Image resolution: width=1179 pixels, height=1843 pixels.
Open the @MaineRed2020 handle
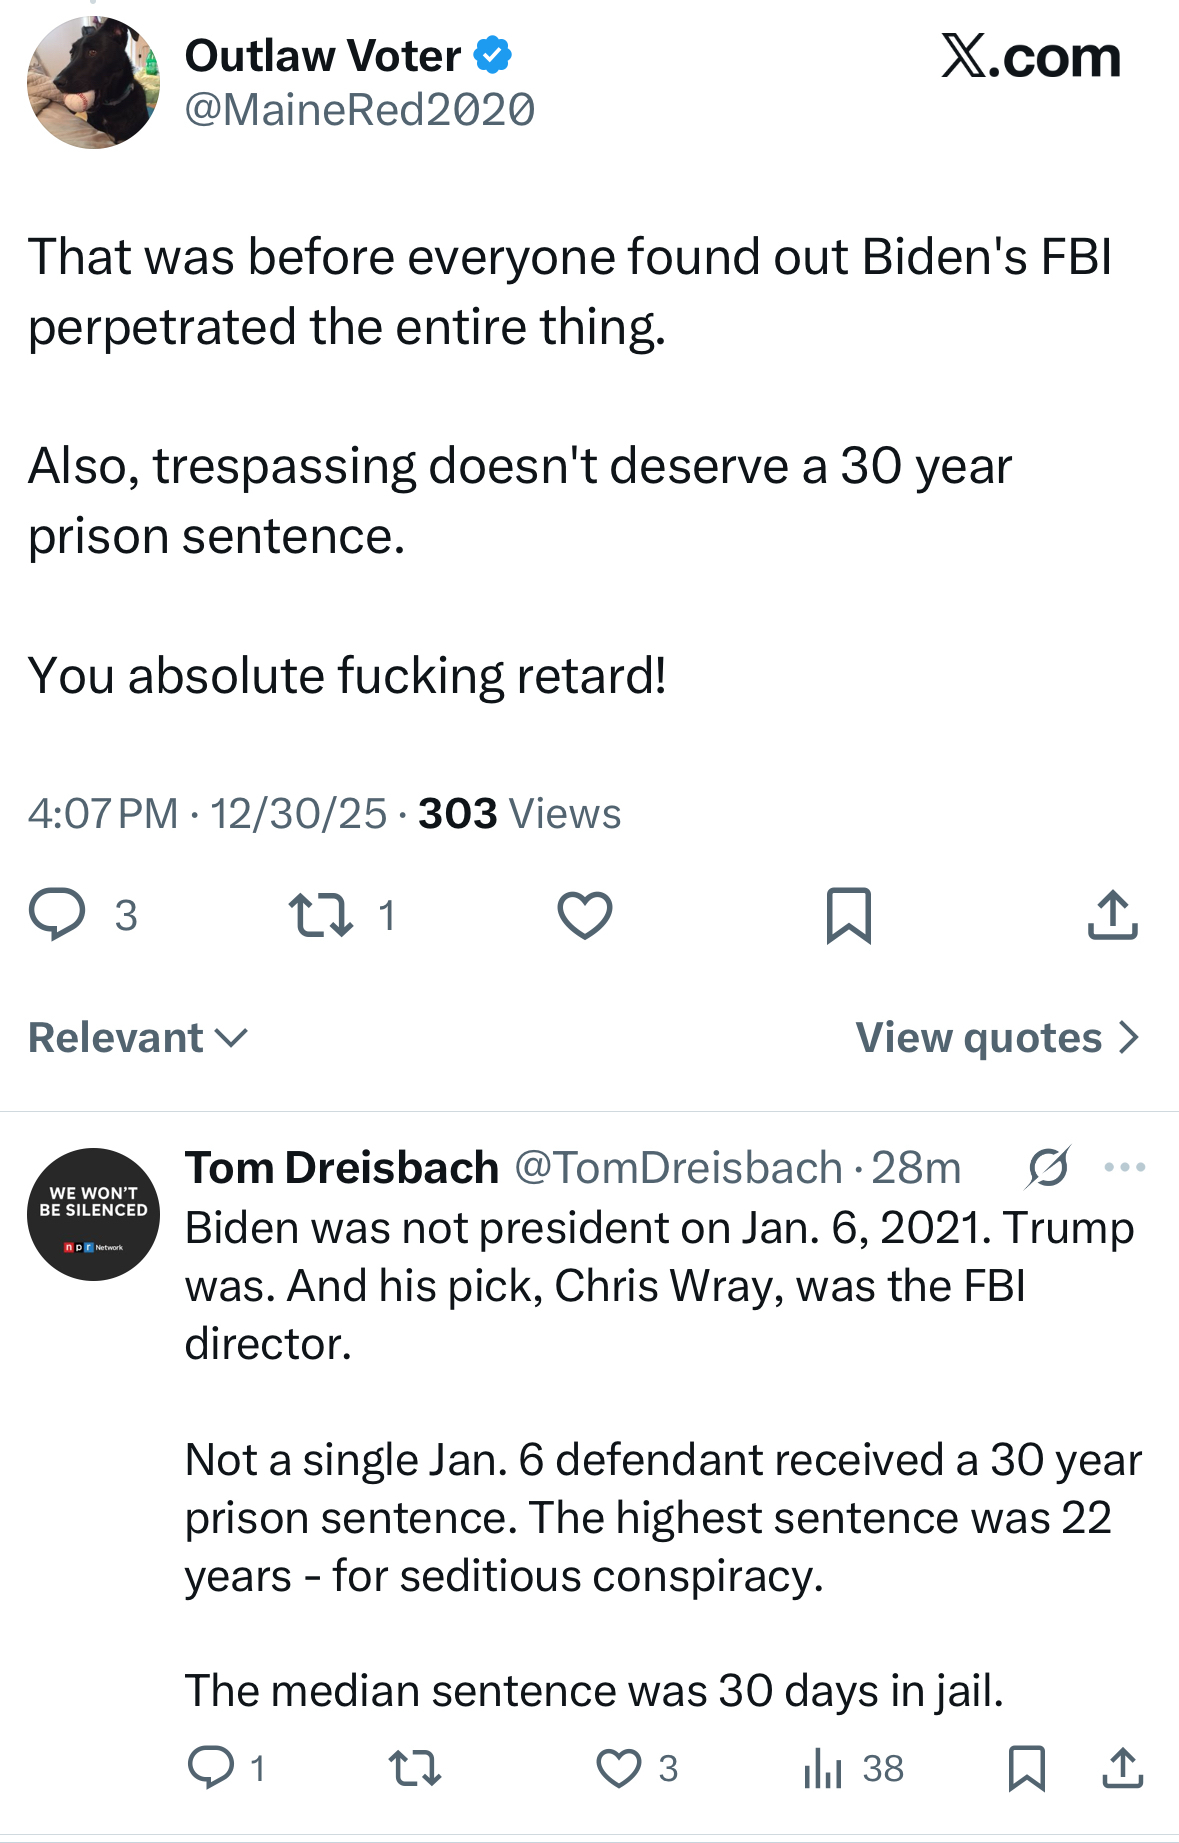point(360,110)
